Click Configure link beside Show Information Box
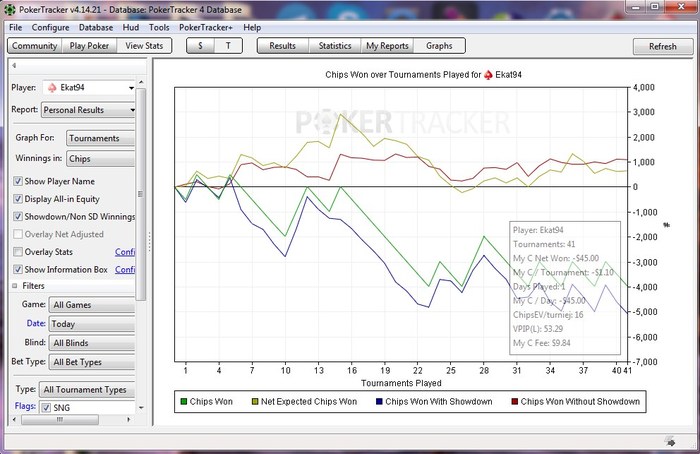700x454 pixels. 125,270
